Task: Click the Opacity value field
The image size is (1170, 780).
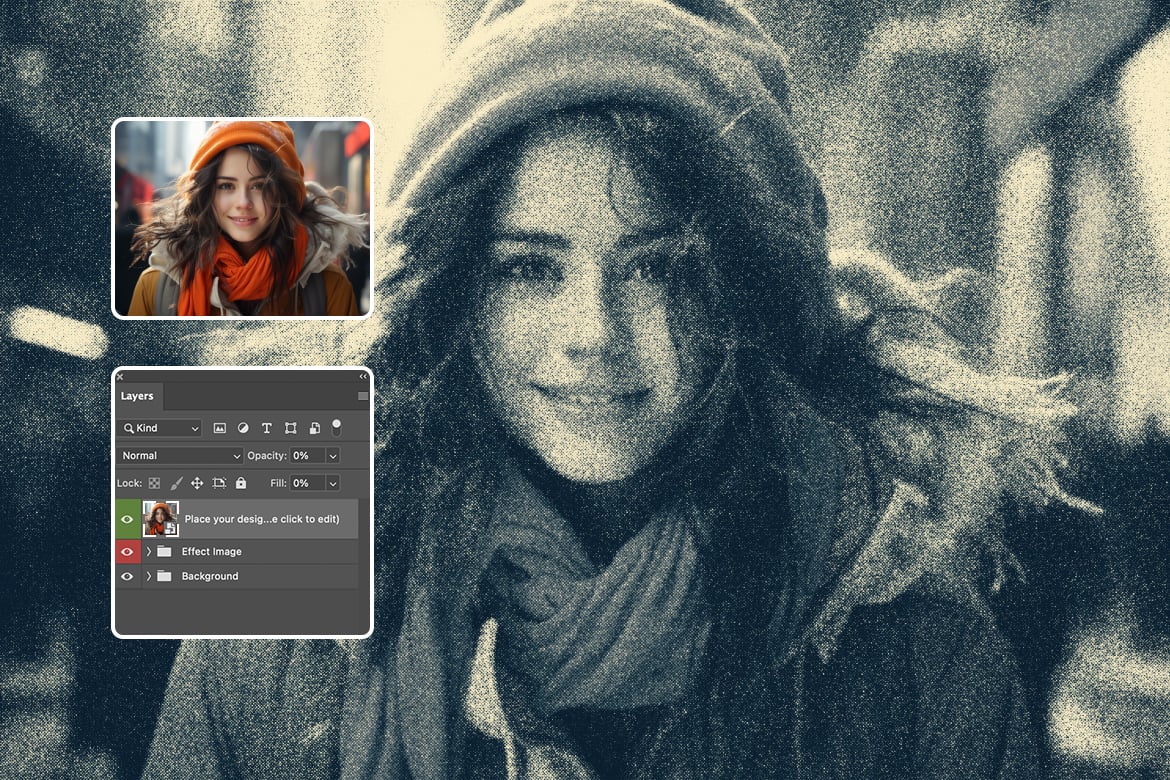Action: (x=307, y=455)
